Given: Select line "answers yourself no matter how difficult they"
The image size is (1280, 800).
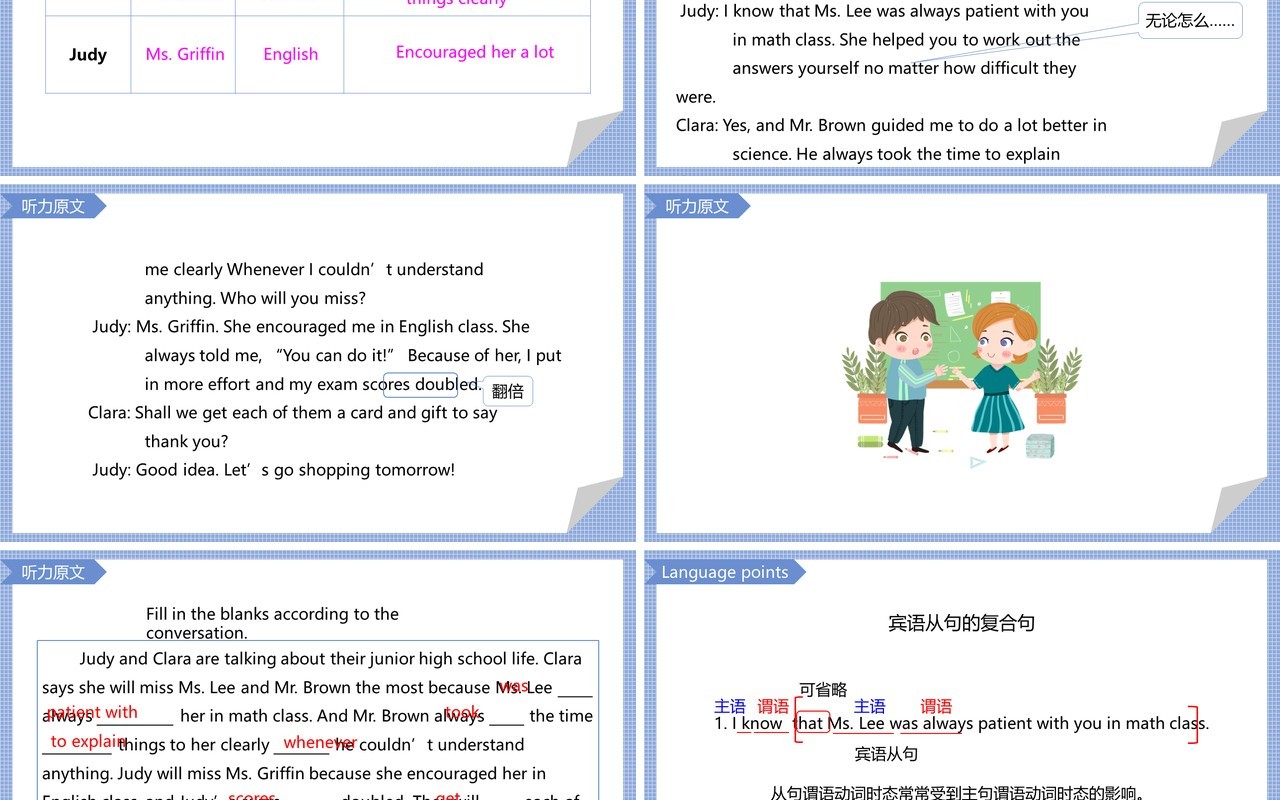Looking at the screenshot, I should click(904, 68).
